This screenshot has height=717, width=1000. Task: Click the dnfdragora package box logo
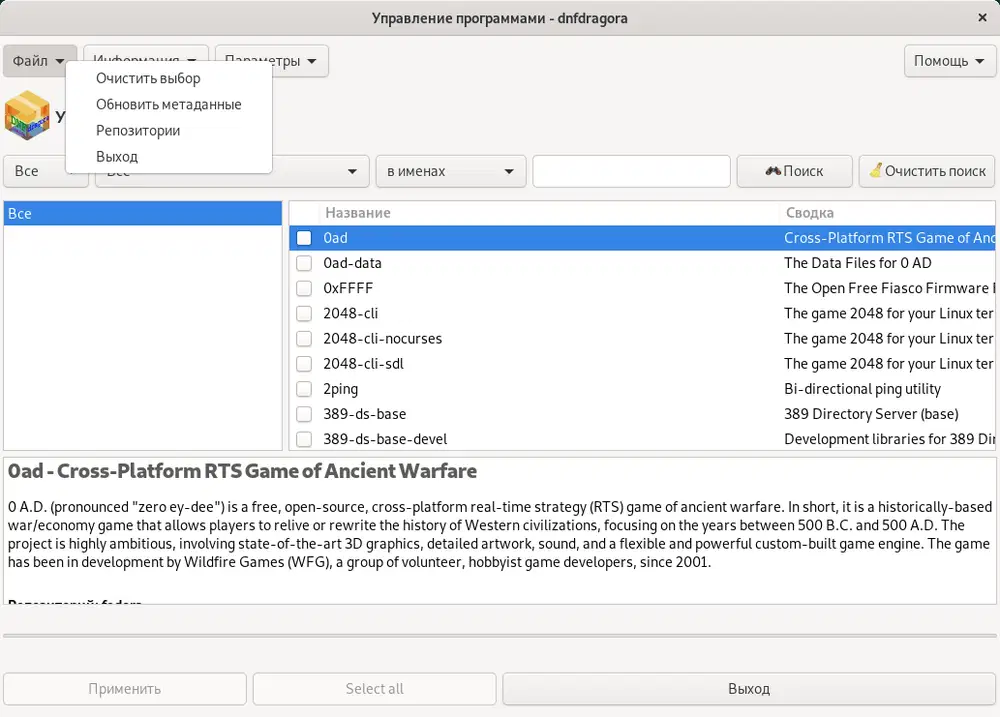[27, 115]
